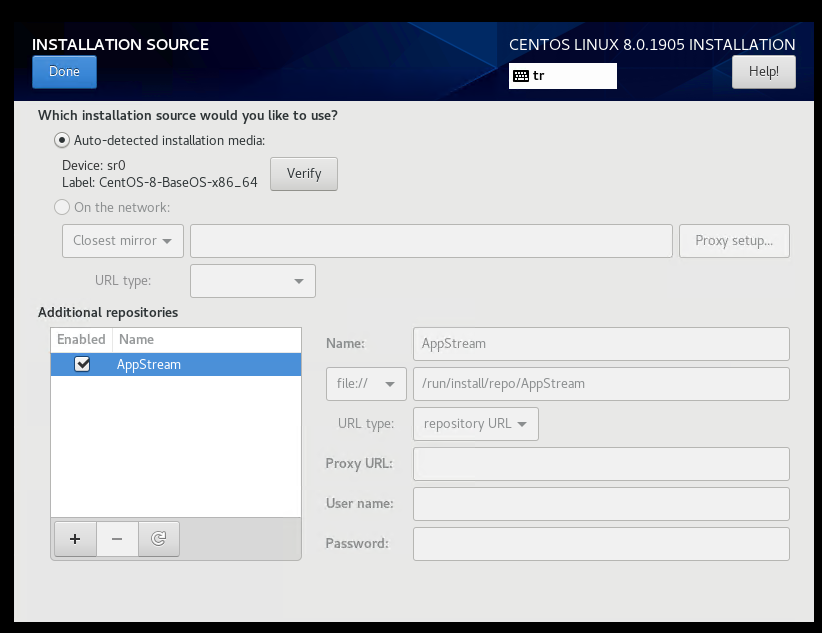This screenshot has width=822, height=633.
Task: Toggle the AppStream enabled checkbox
Action: click(82, 364)
